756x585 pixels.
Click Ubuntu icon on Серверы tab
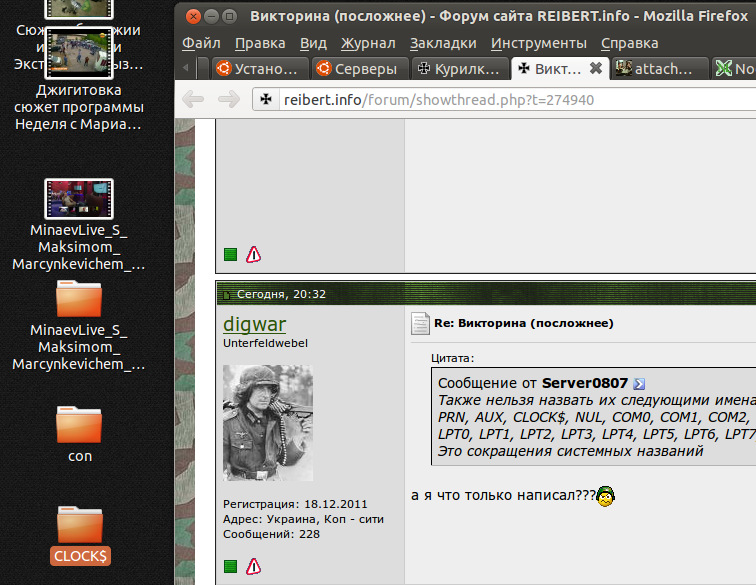[x=324, y=68]
